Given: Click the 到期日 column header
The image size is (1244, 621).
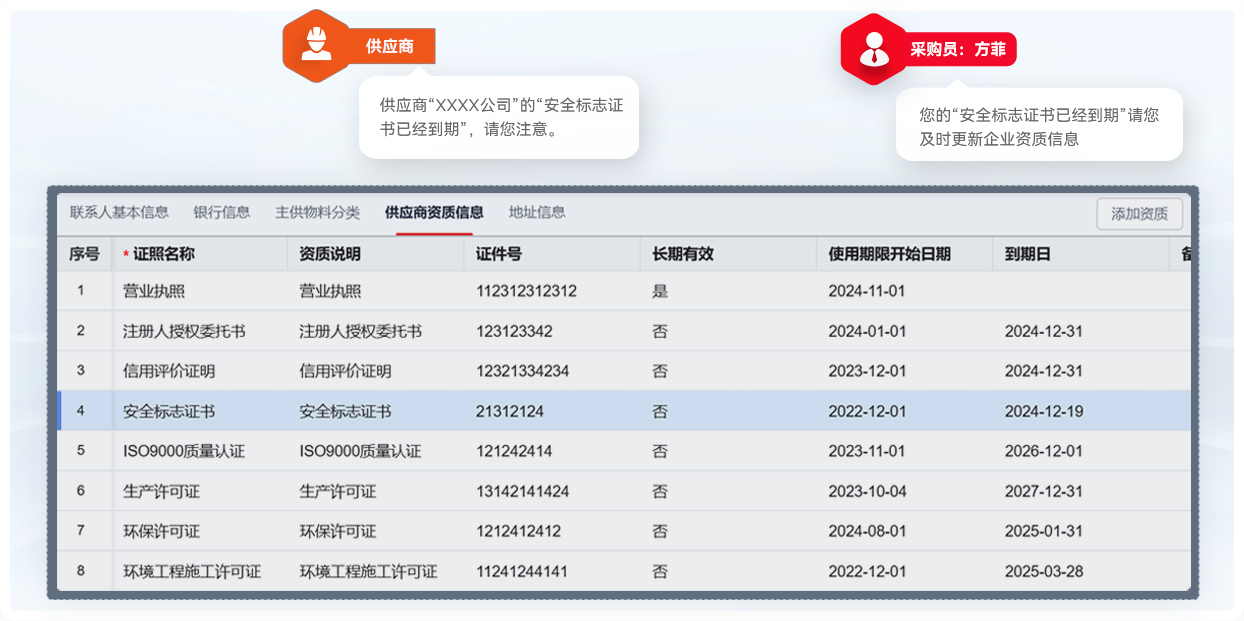Looking at the screenshot, I should click(x=1027, y=254).
